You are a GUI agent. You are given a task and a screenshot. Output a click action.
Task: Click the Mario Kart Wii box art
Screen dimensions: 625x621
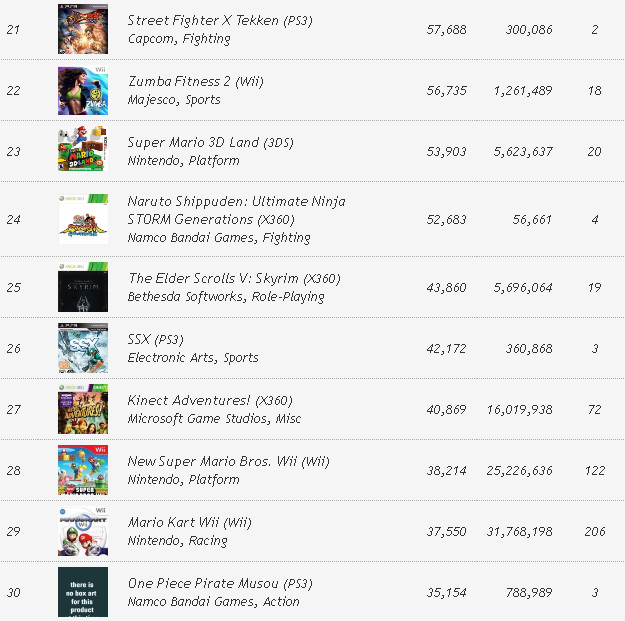(x=83, y=531)
